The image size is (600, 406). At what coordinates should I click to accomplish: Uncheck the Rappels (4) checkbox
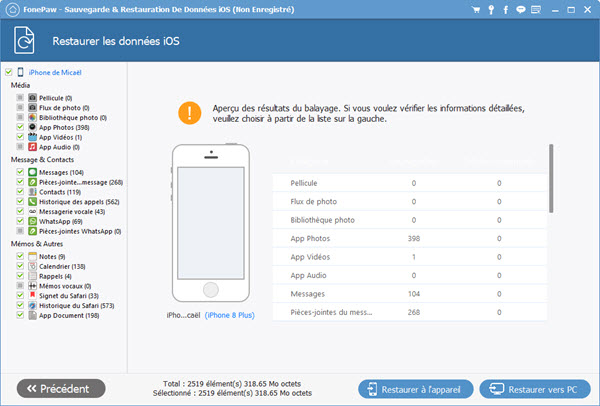tap(20, 276)
